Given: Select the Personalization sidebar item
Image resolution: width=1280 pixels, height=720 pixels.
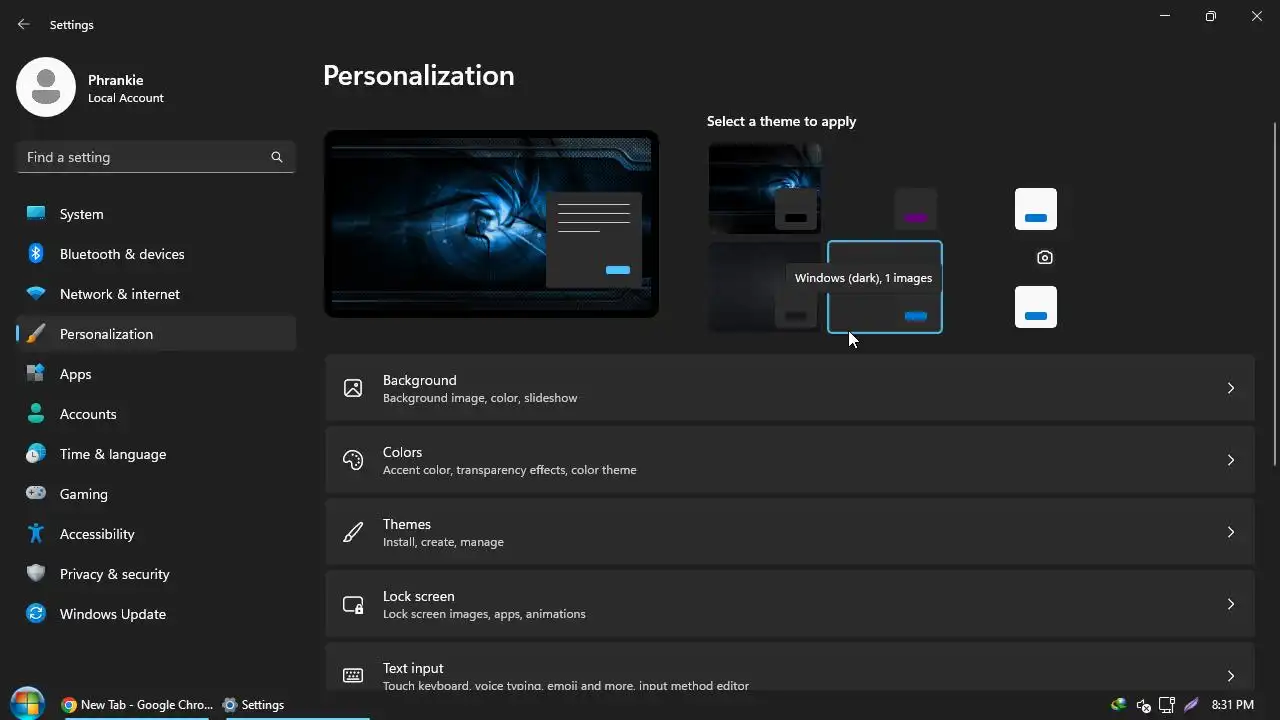Looking at the screenshot, I should point(156,334).
